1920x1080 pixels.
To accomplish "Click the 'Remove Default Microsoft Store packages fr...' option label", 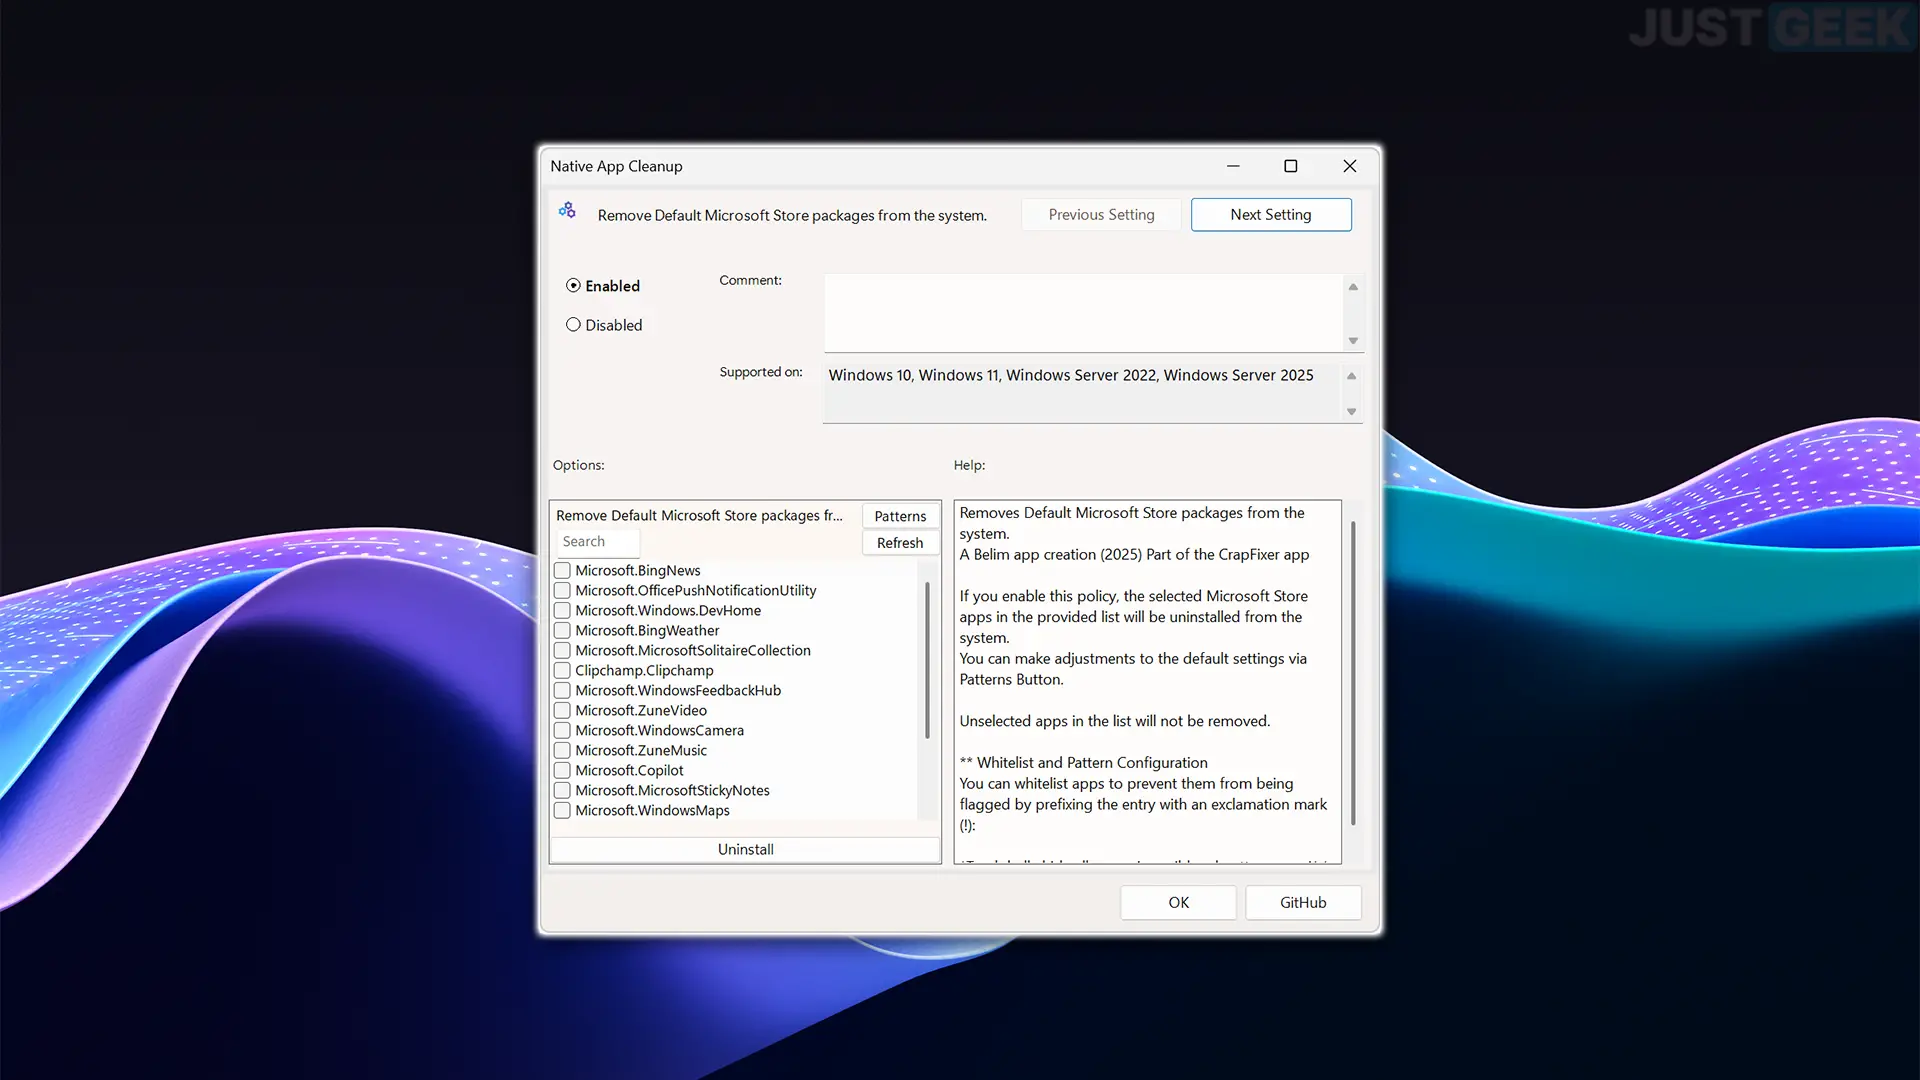I will (x=699, y=516).
